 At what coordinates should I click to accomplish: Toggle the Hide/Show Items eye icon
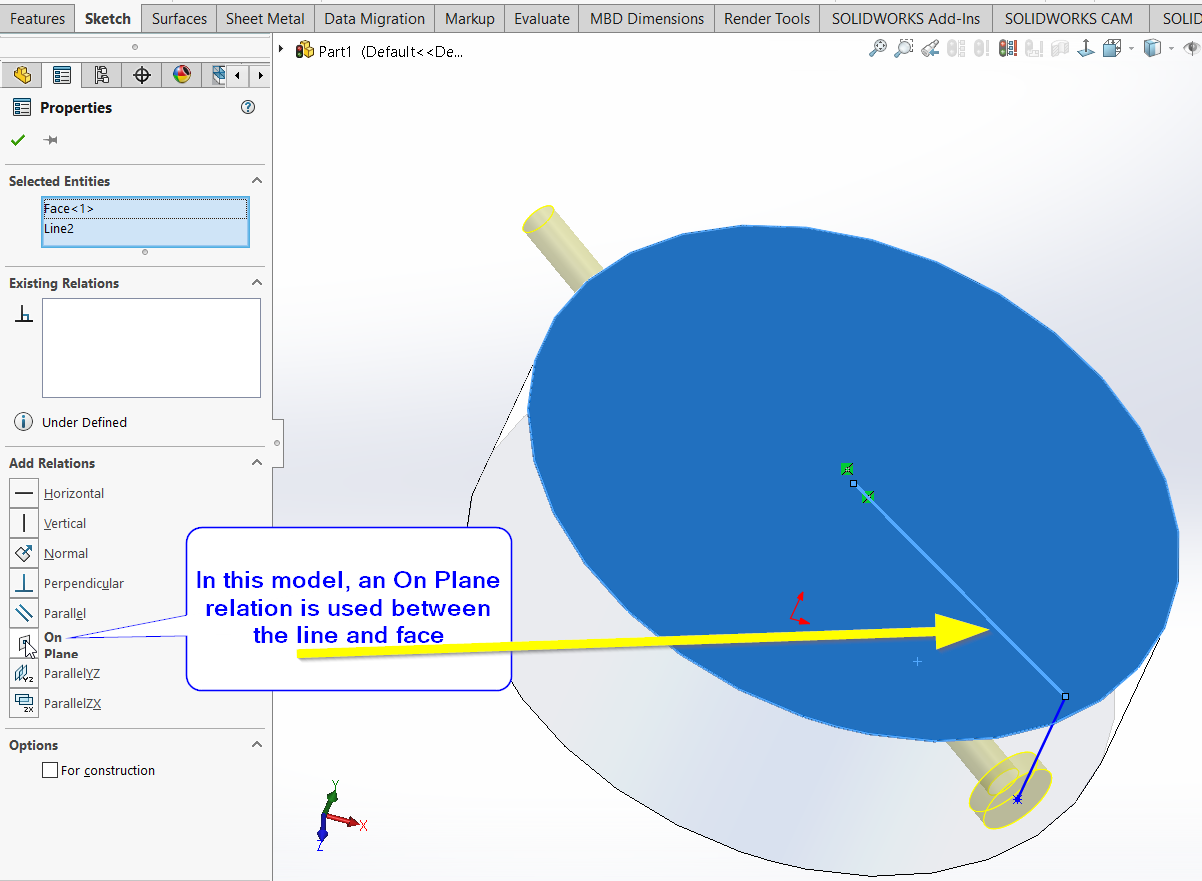[x=1190, y=48]
